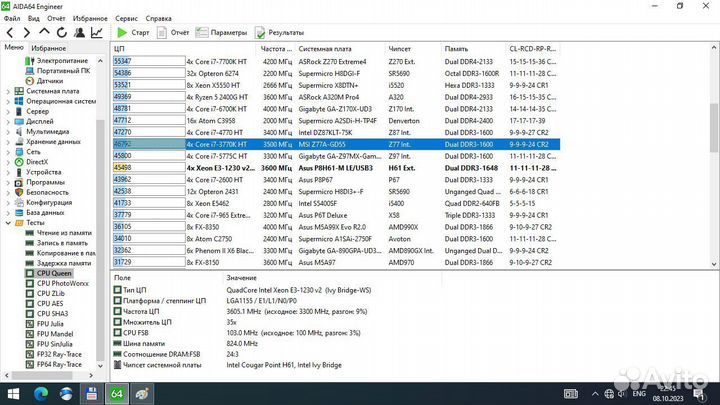This screenshot has width=720, height=405.
Task: Launch Microsoft Edge from the taskbar
Action: [41, 394]
